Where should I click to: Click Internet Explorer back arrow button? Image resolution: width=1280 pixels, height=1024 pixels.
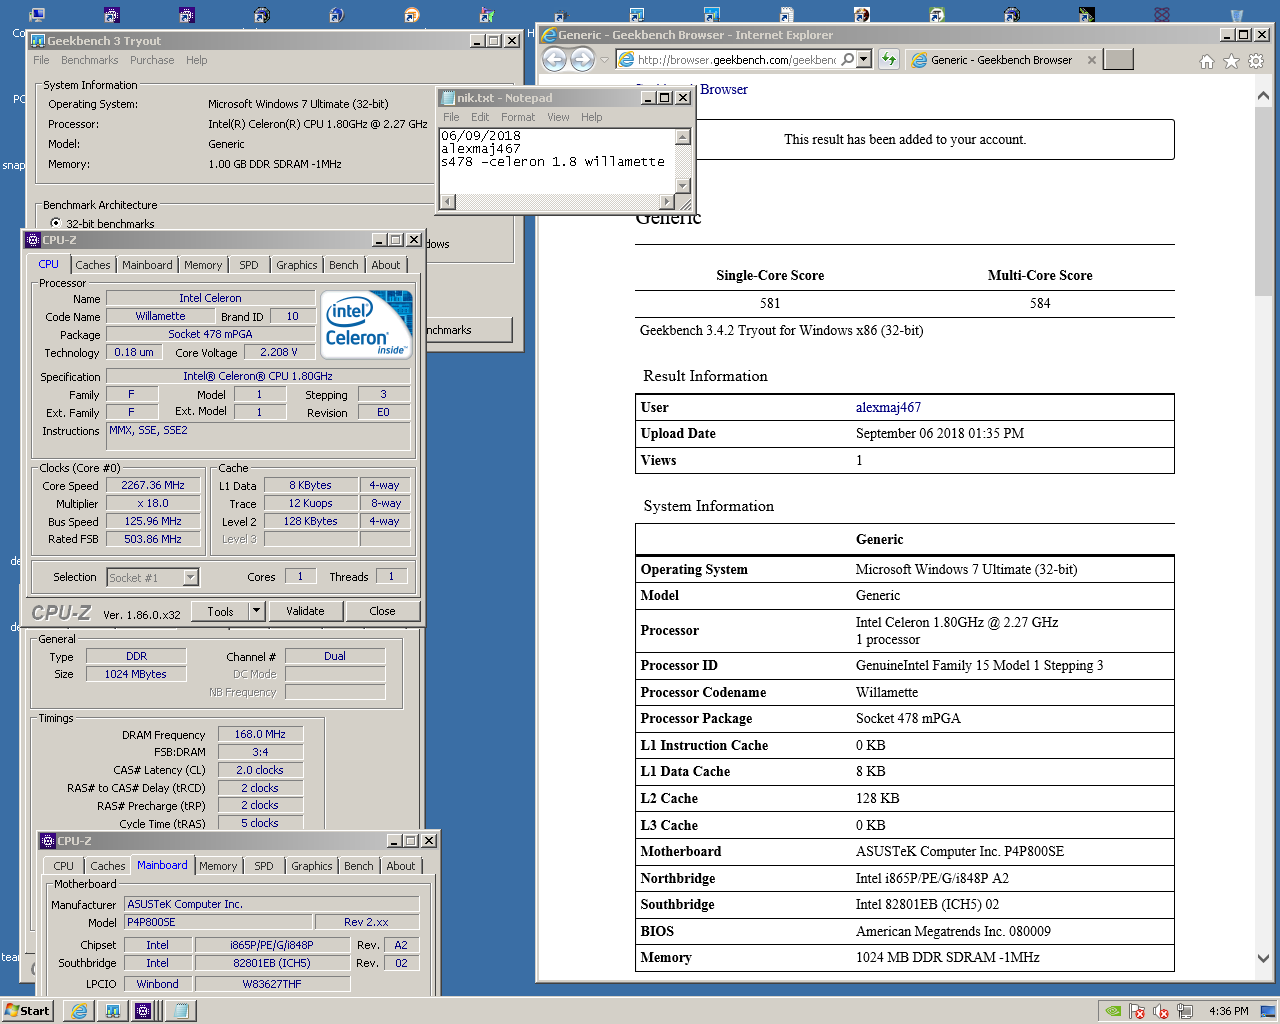554,60
